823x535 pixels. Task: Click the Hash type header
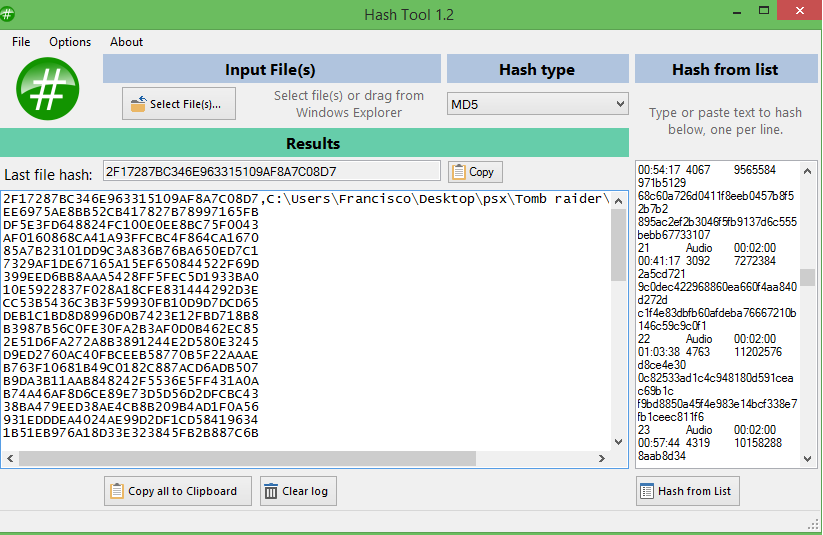pos(537,69)
